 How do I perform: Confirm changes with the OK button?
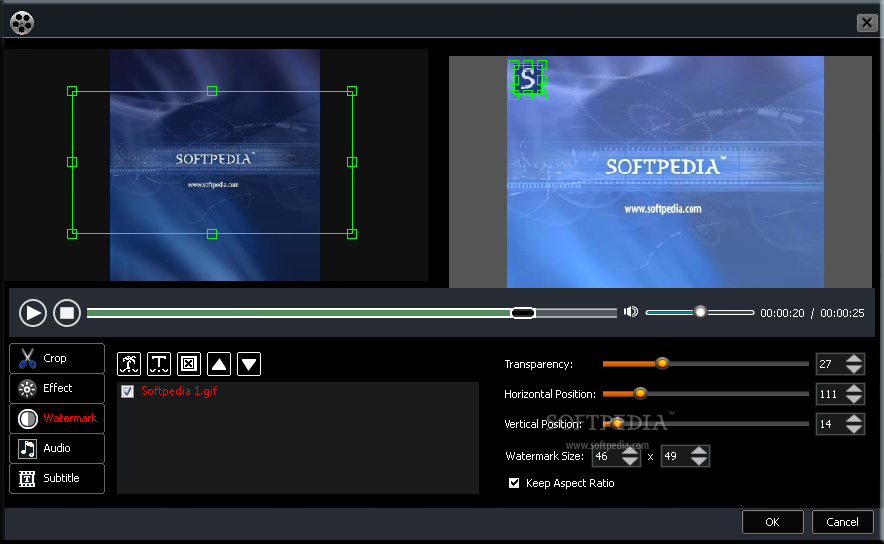[x=772, y=522]
